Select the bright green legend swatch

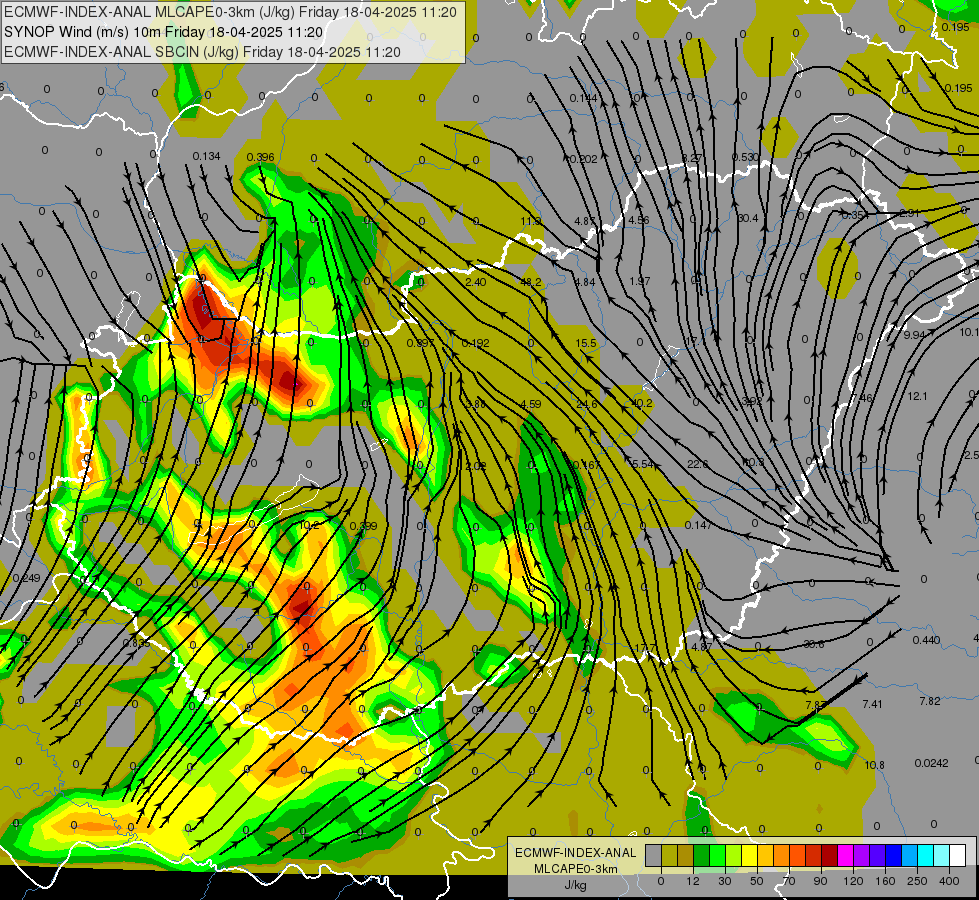[x=718, y=856]
